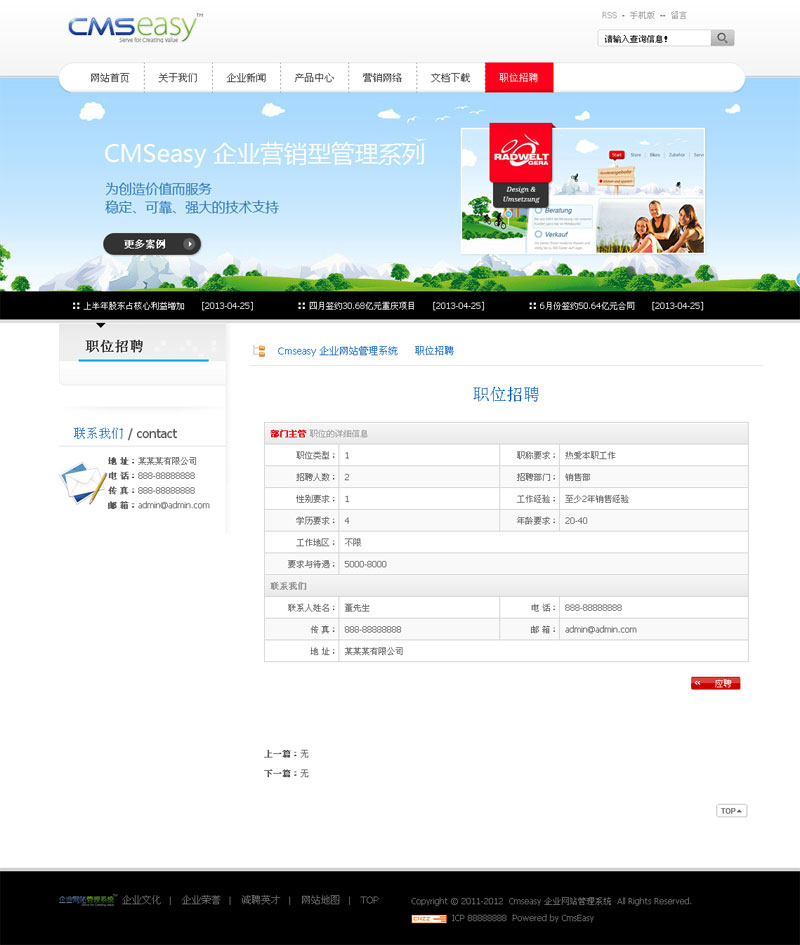
Task: Click the search query input field
Action: (x=654, y=38)
